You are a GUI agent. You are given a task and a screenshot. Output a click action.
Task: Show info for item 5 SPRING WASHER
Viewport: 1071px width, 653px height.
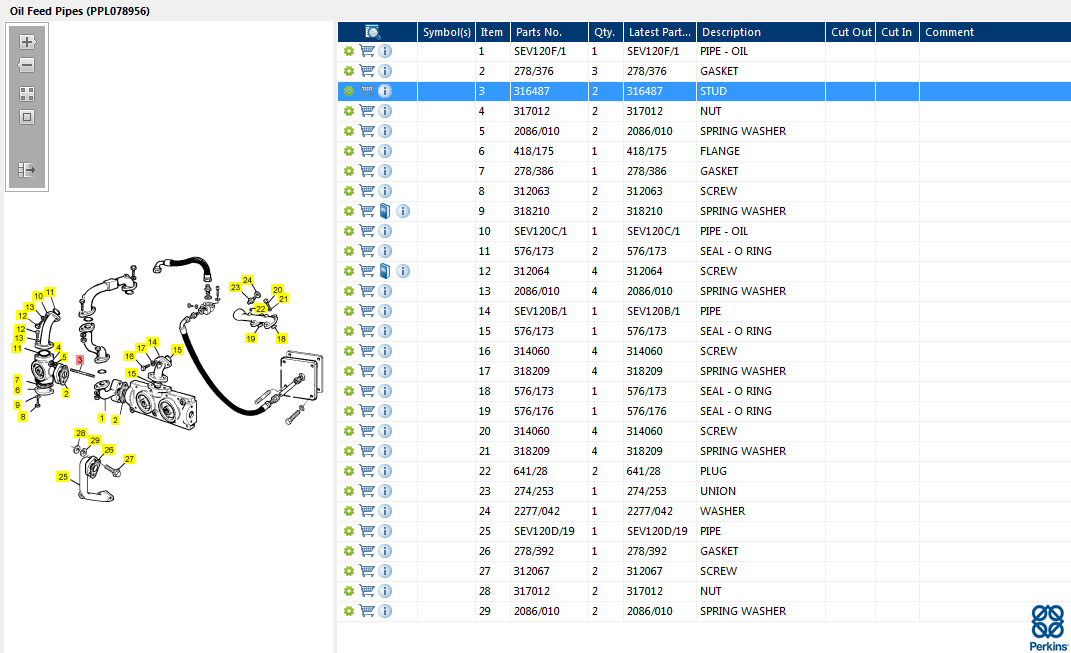tap(385, 130)
